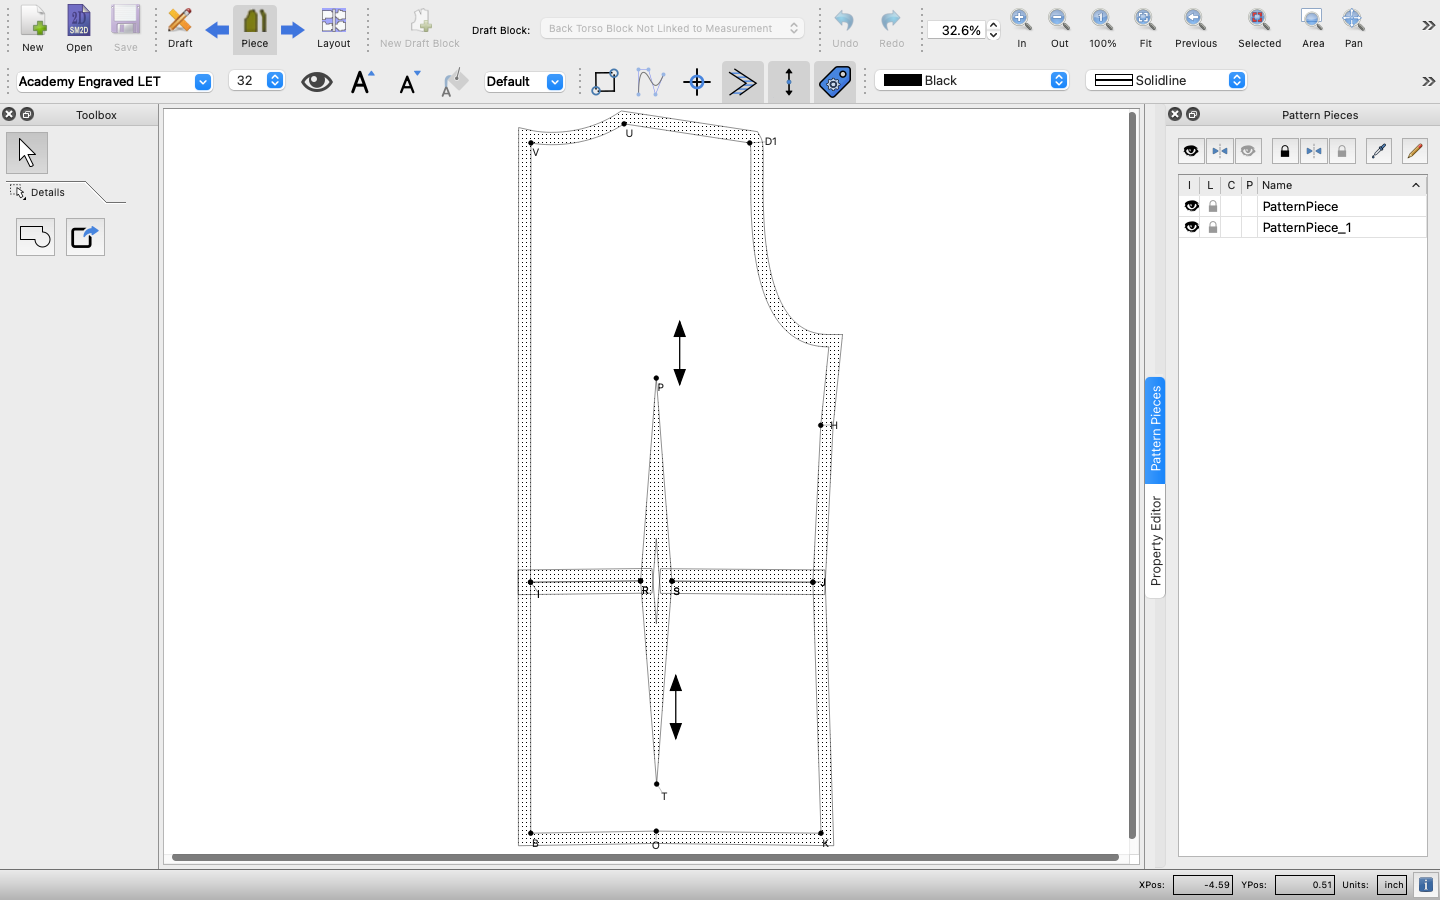Click the zoom percentage field
This screenshot has width=1440, height=900.
click(957, 30)
